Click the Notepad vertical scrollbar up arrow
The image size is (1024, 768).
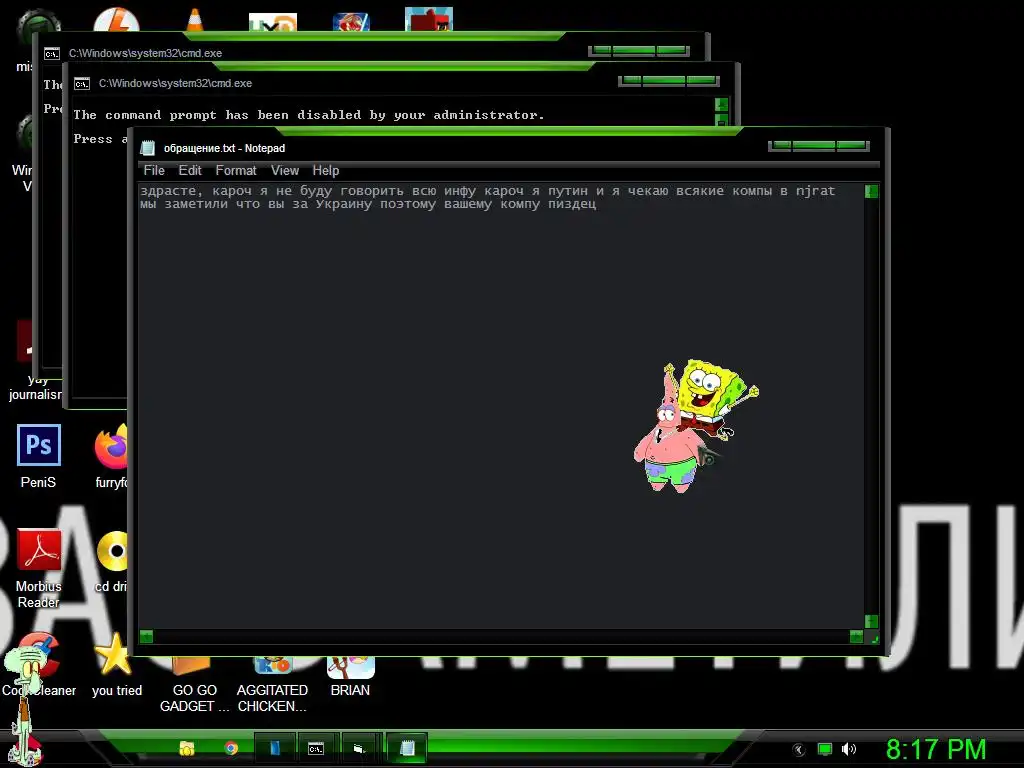(x=871, y=191)
